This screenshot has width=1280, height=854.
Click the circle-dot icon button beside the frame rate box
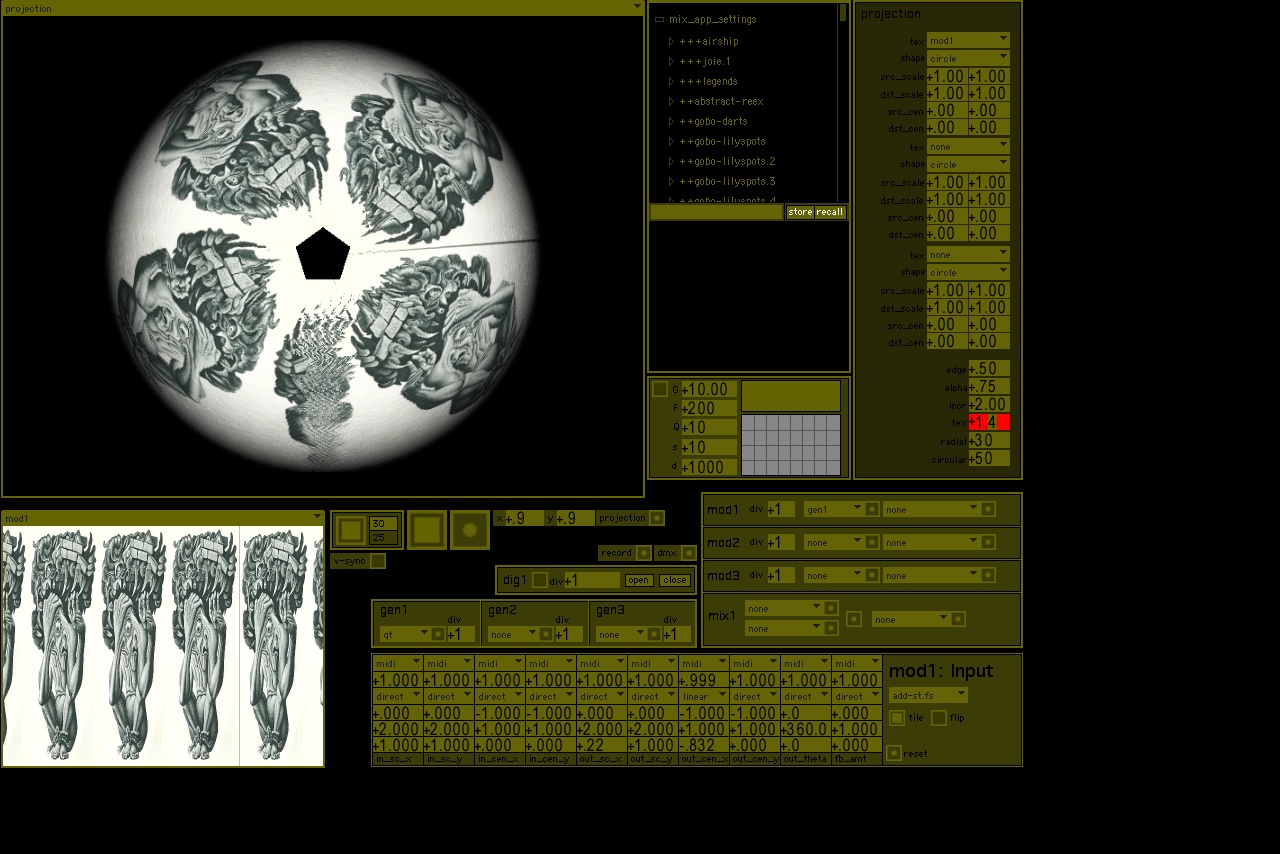coord(470,530)
